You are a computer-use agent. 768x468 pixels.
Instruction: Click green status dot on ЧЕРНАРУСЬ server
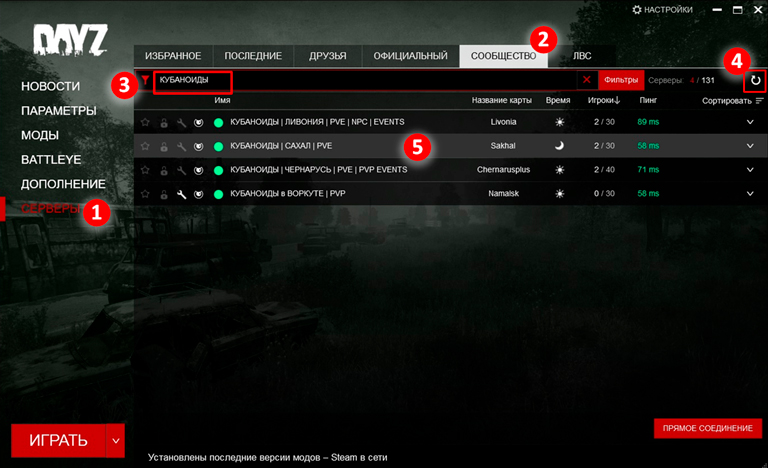coord(218,171)
